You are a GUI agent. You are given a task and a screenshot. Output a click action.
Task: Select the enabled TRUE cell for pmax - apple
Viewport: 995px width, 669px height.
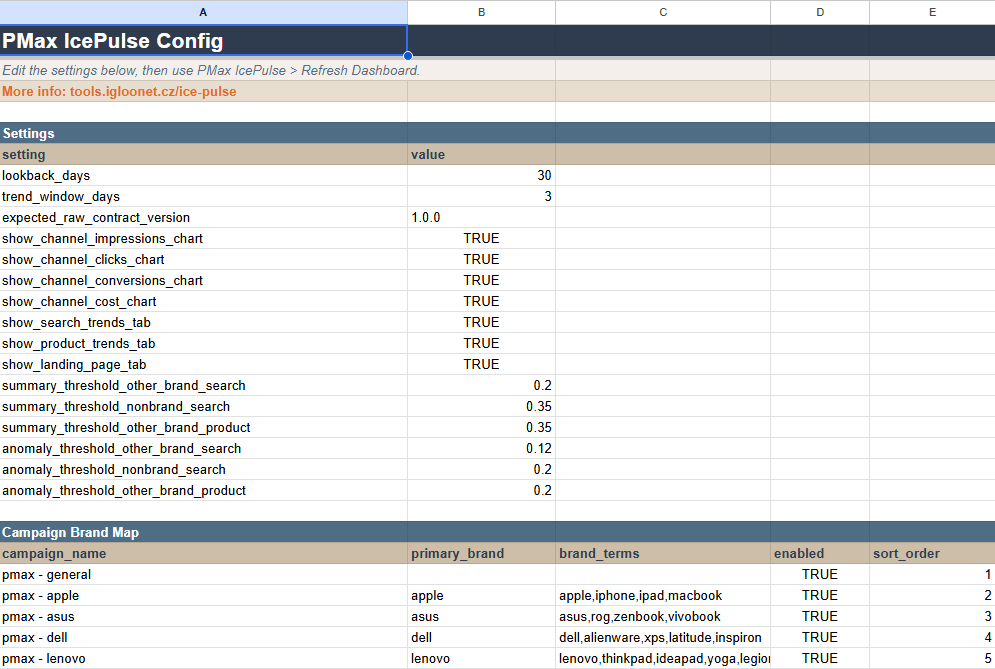coord(819,595)
